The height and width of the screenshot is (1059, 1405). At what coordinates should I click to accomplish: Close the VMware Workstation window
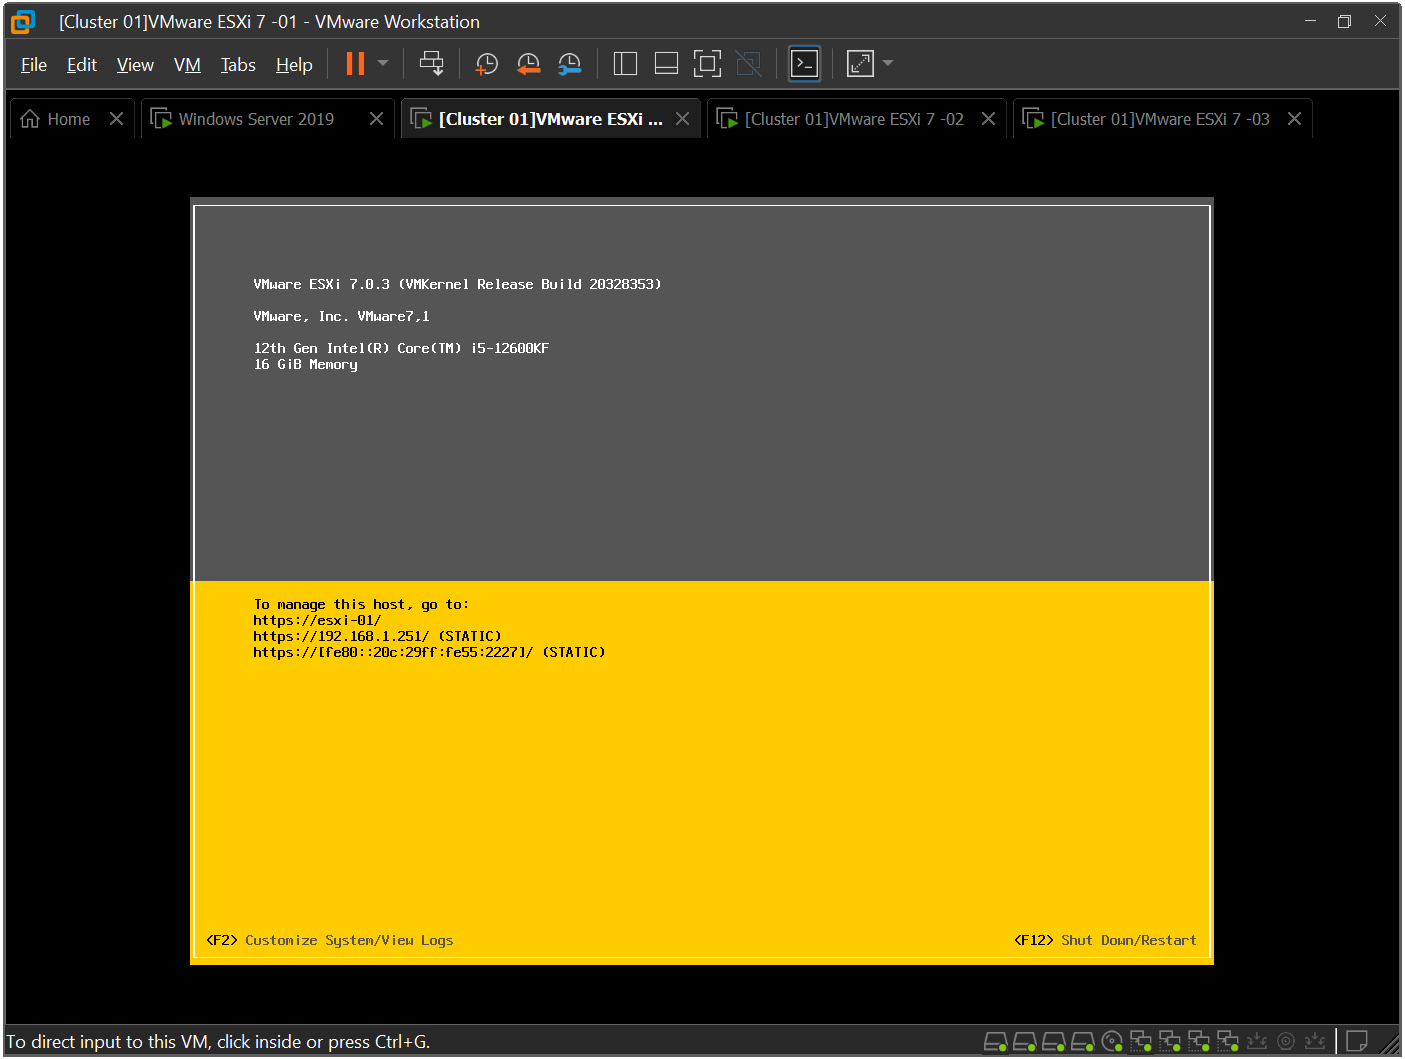[1380, 21]
